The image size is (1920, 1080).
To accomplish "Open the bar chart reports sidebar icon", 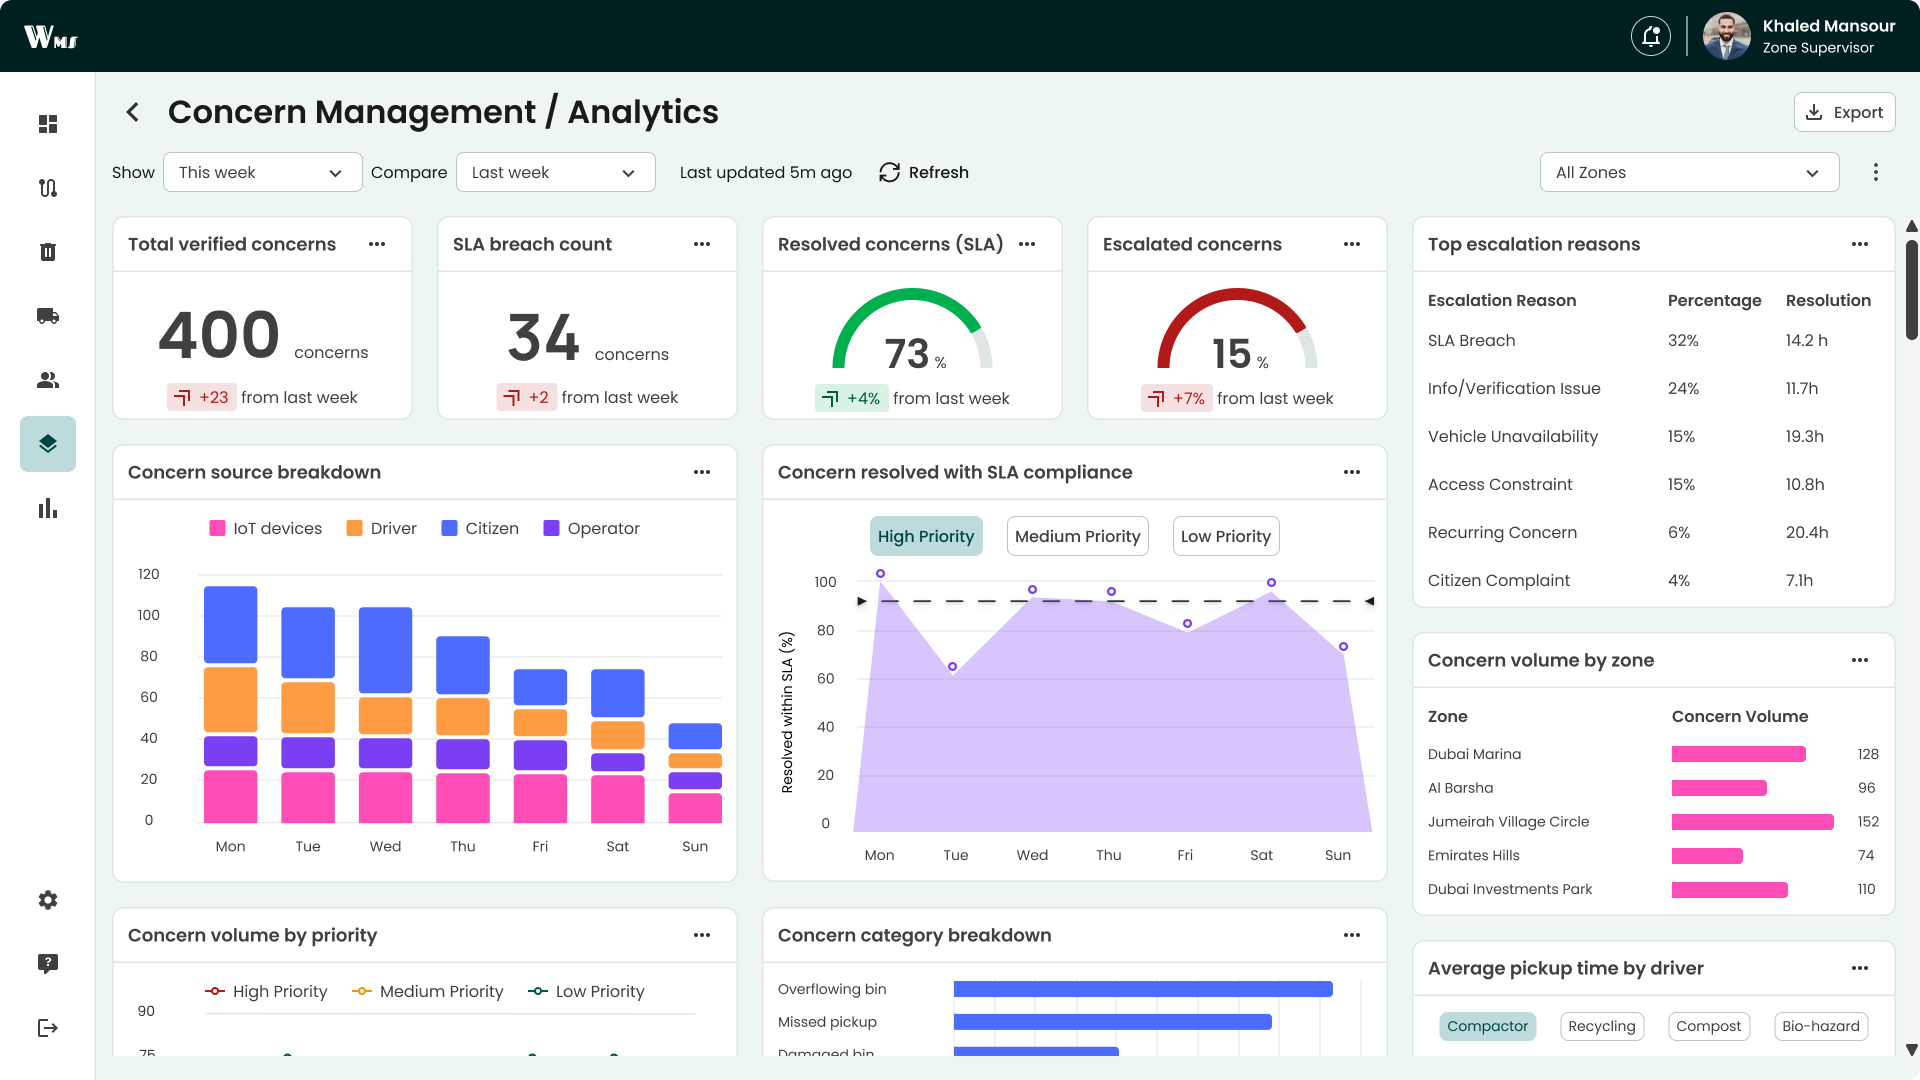I will tap(48, 508).
